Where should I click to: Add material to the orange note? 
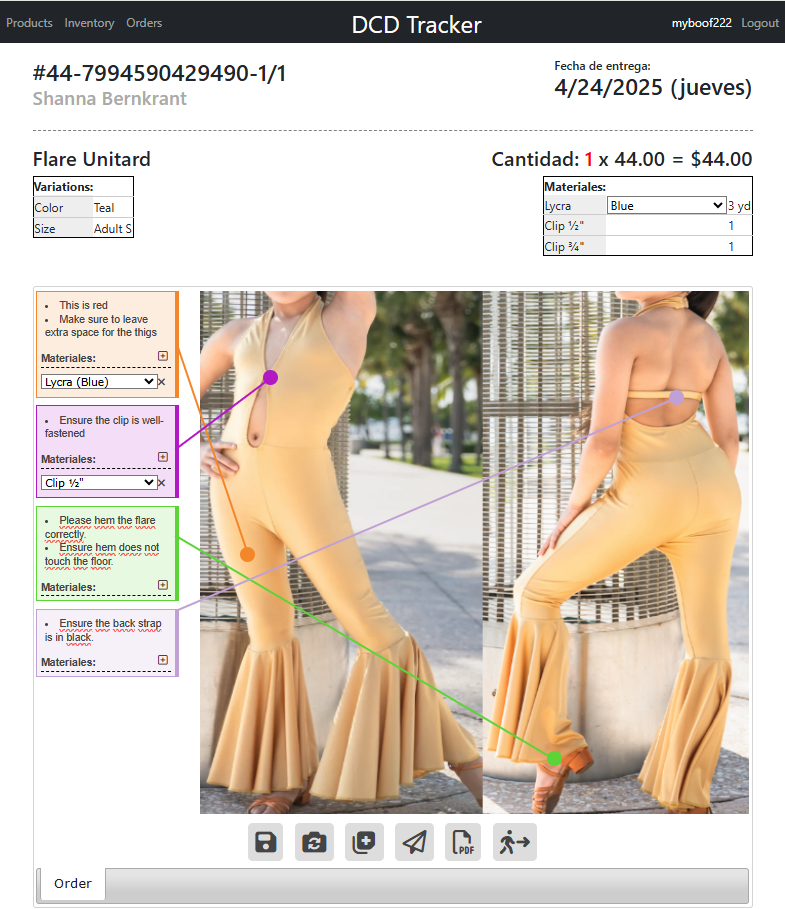coord(163,356)
